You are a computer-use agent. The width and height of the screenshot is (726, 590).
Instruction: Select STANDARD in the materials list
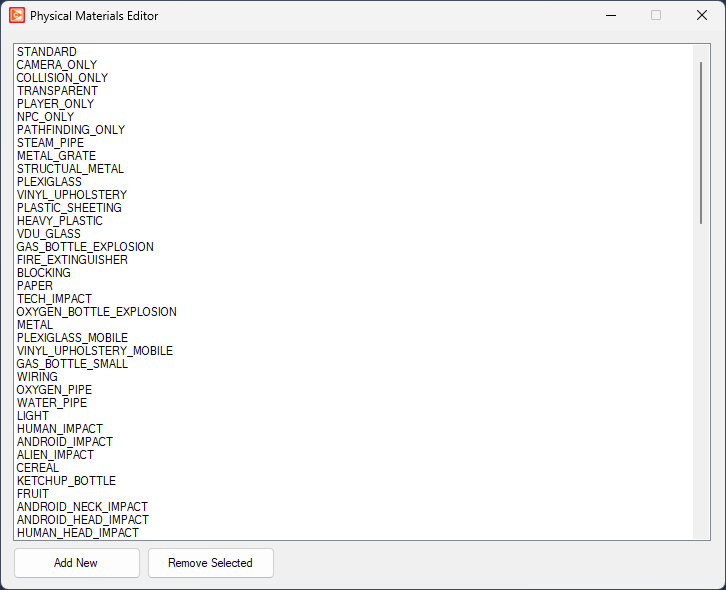[47, 52]
